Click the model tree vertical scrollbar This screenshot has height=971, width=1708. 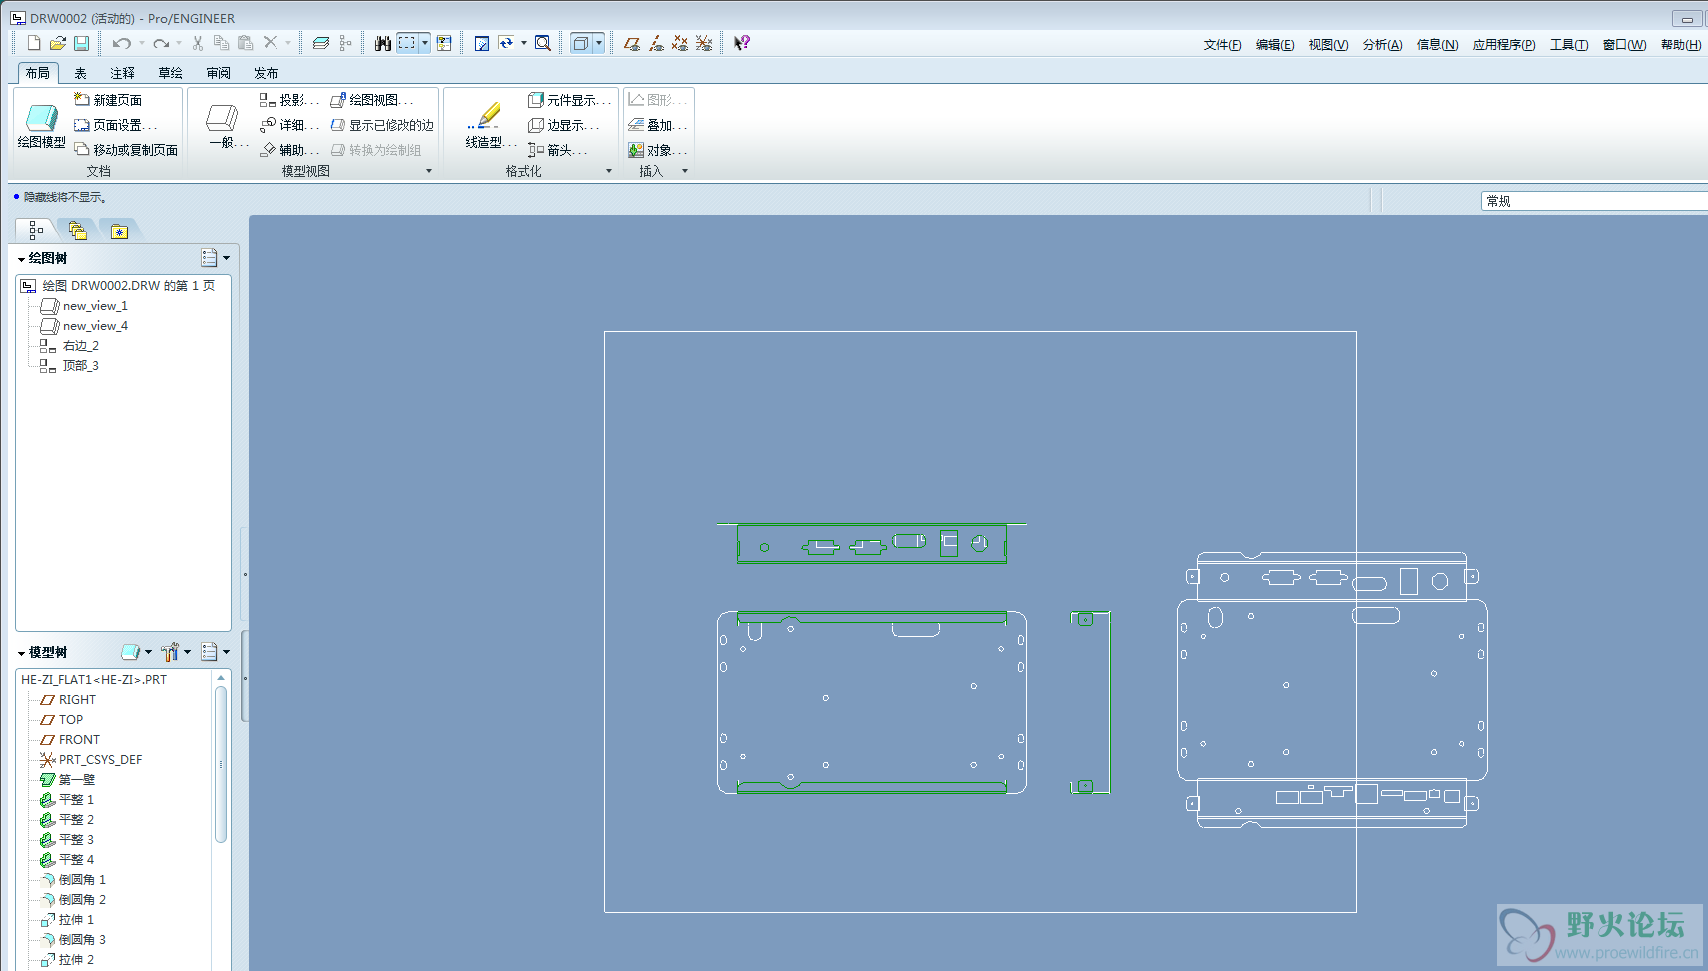221,765
